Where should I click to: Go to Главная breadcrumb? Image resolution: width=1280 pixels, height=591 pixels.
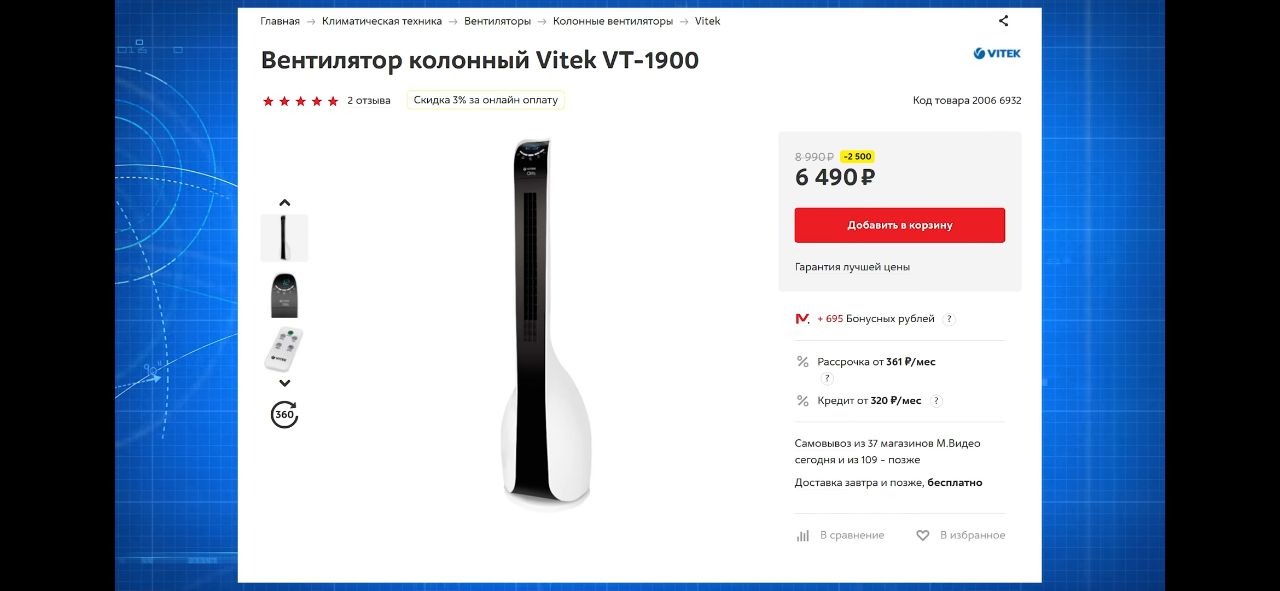pyautogui.click(x=280, y=21)
